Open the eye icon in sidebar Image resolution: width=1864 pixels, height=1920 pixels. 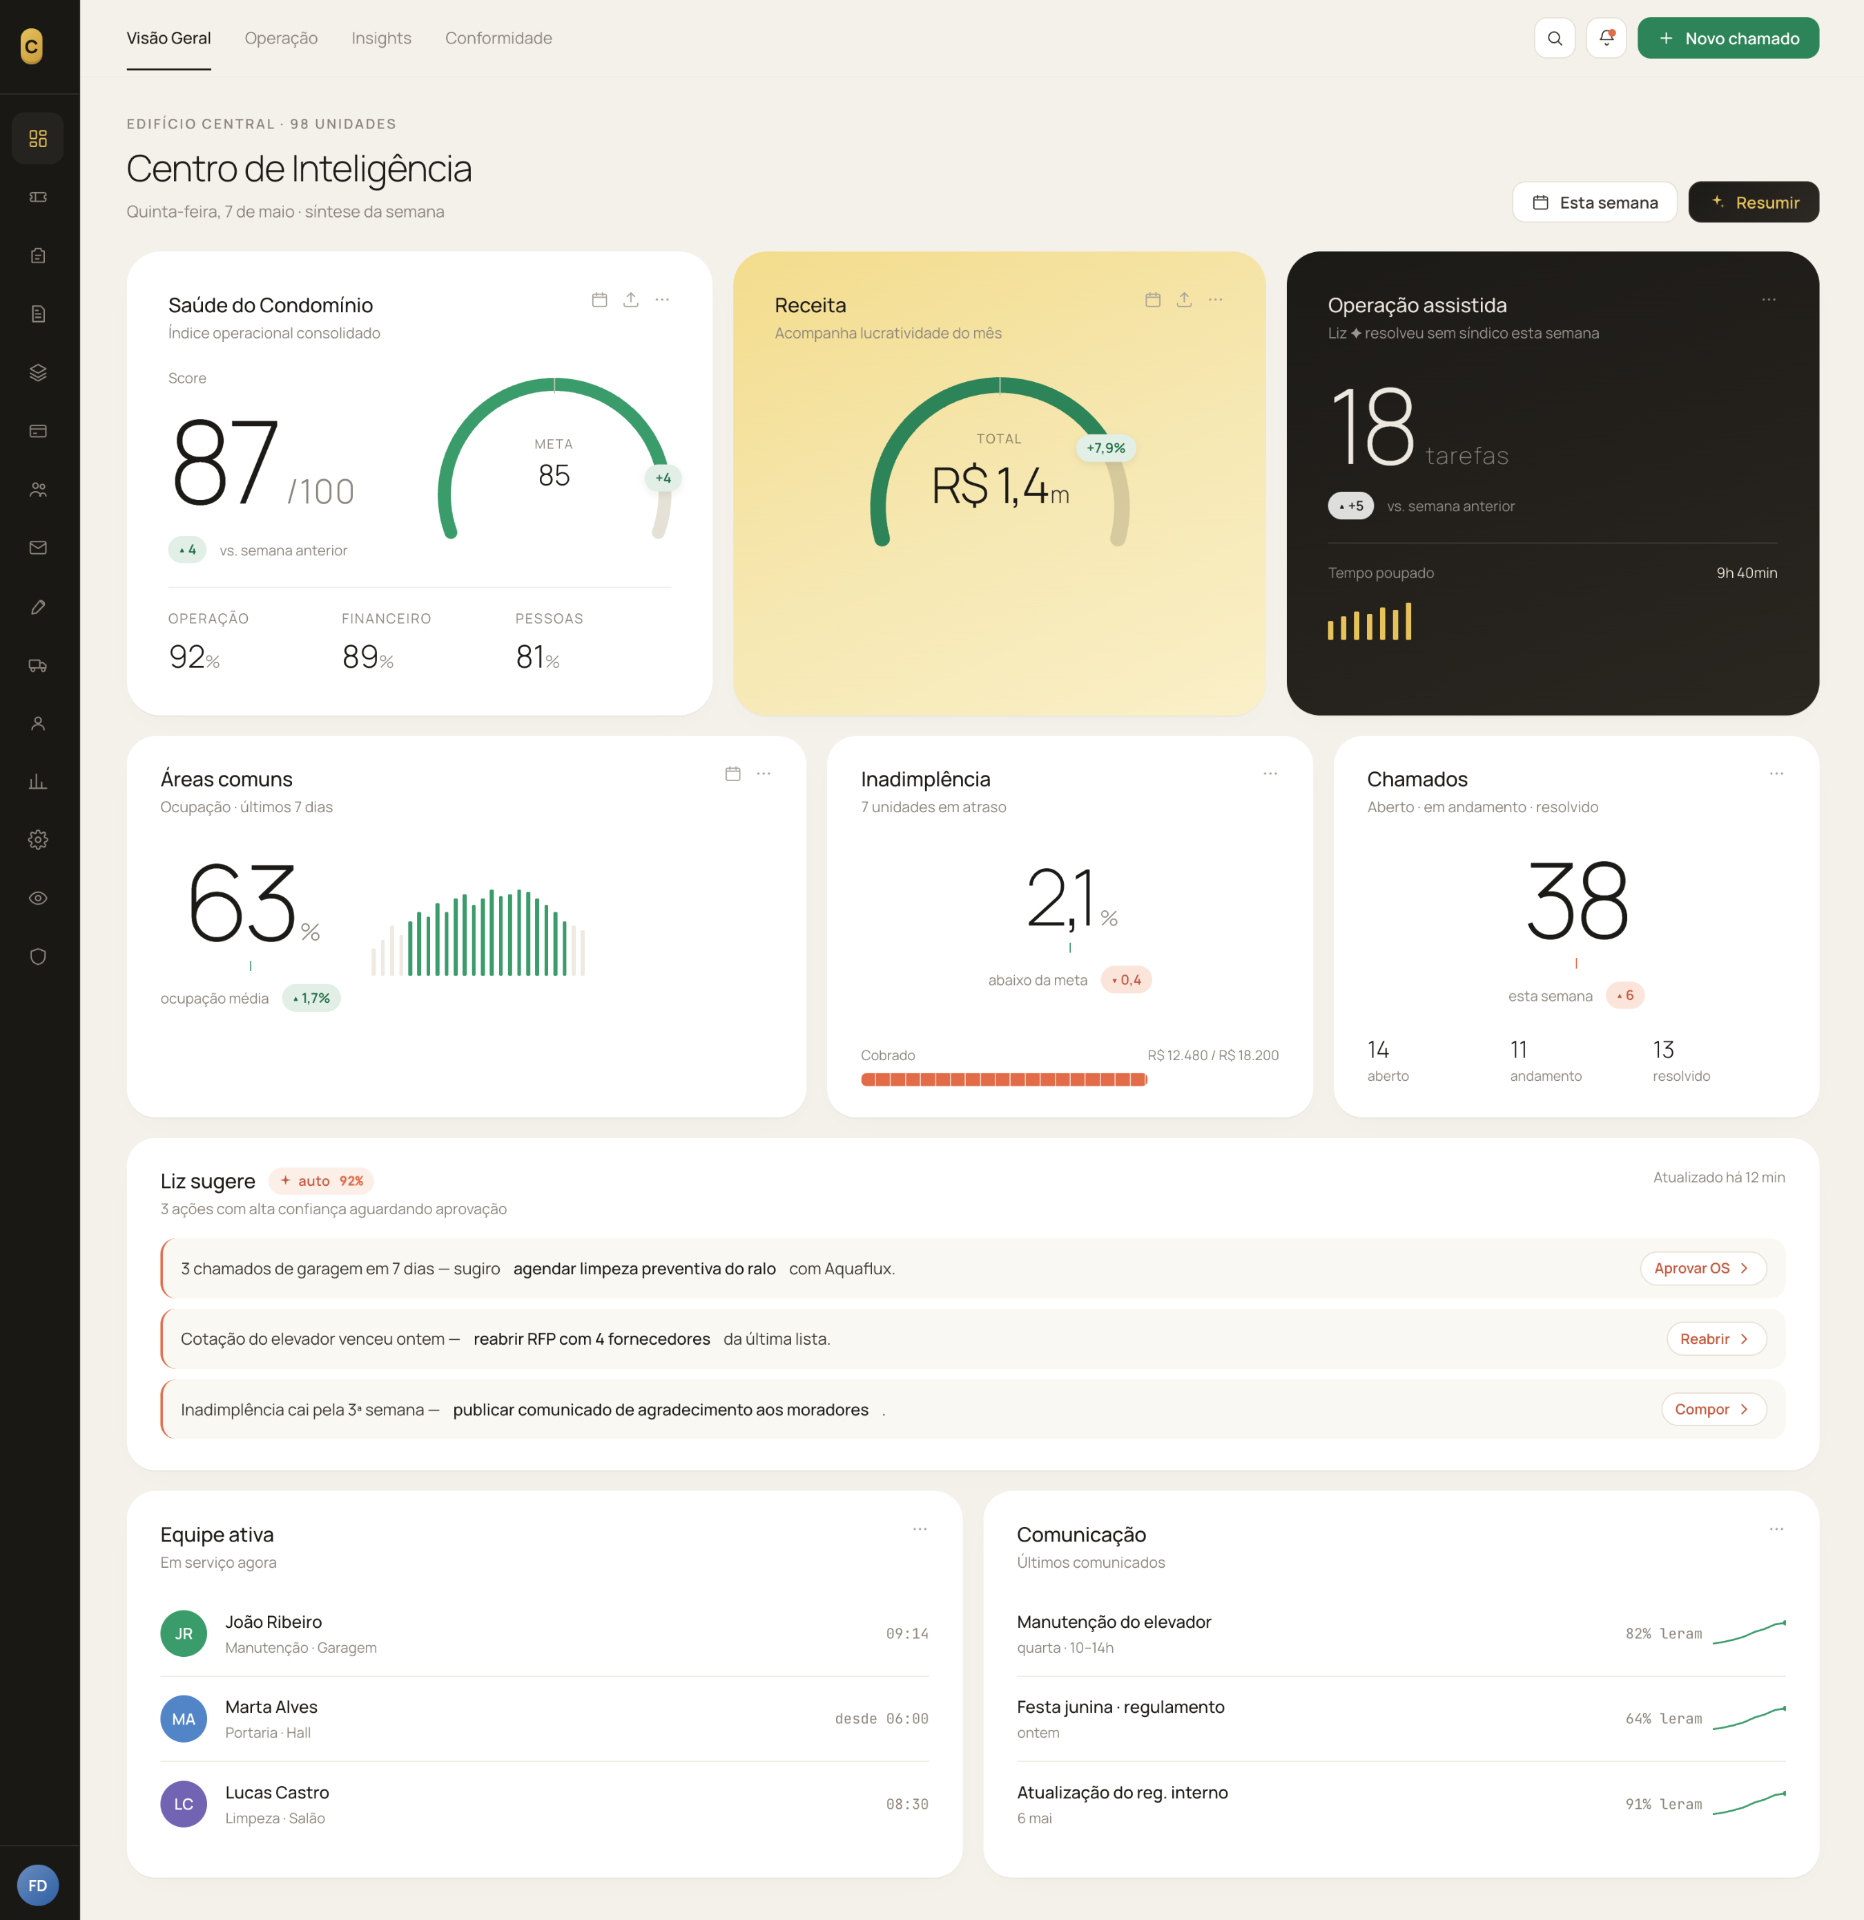(x=38, y=898)
